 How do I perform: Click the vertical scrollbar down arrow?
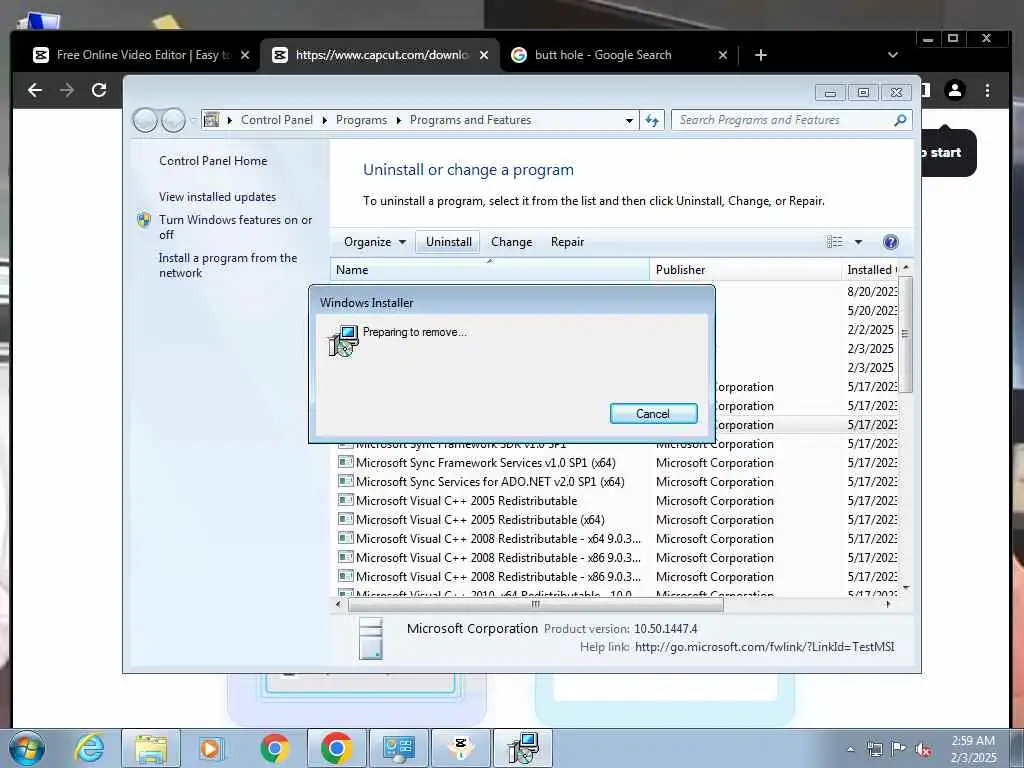906,588
